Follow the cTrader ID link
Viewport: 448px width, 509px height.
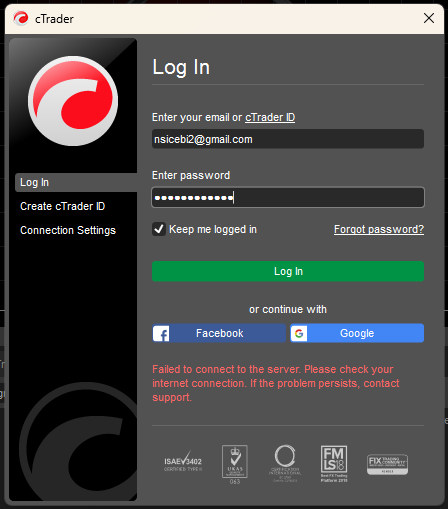point(270,117)
